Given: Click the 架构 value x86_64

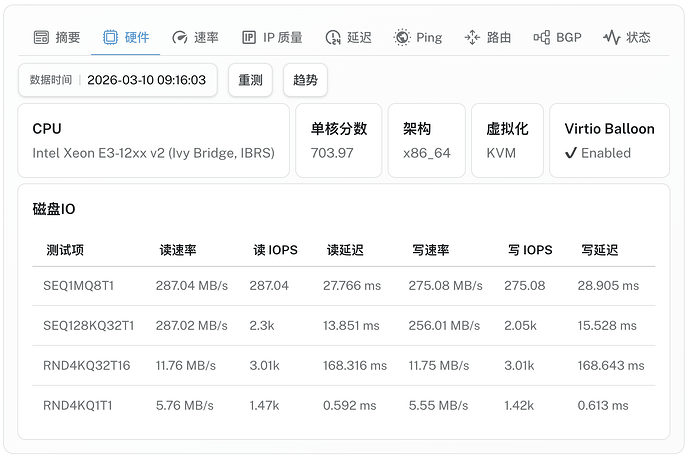Looking at the screenshot, I should pos(427,153).
